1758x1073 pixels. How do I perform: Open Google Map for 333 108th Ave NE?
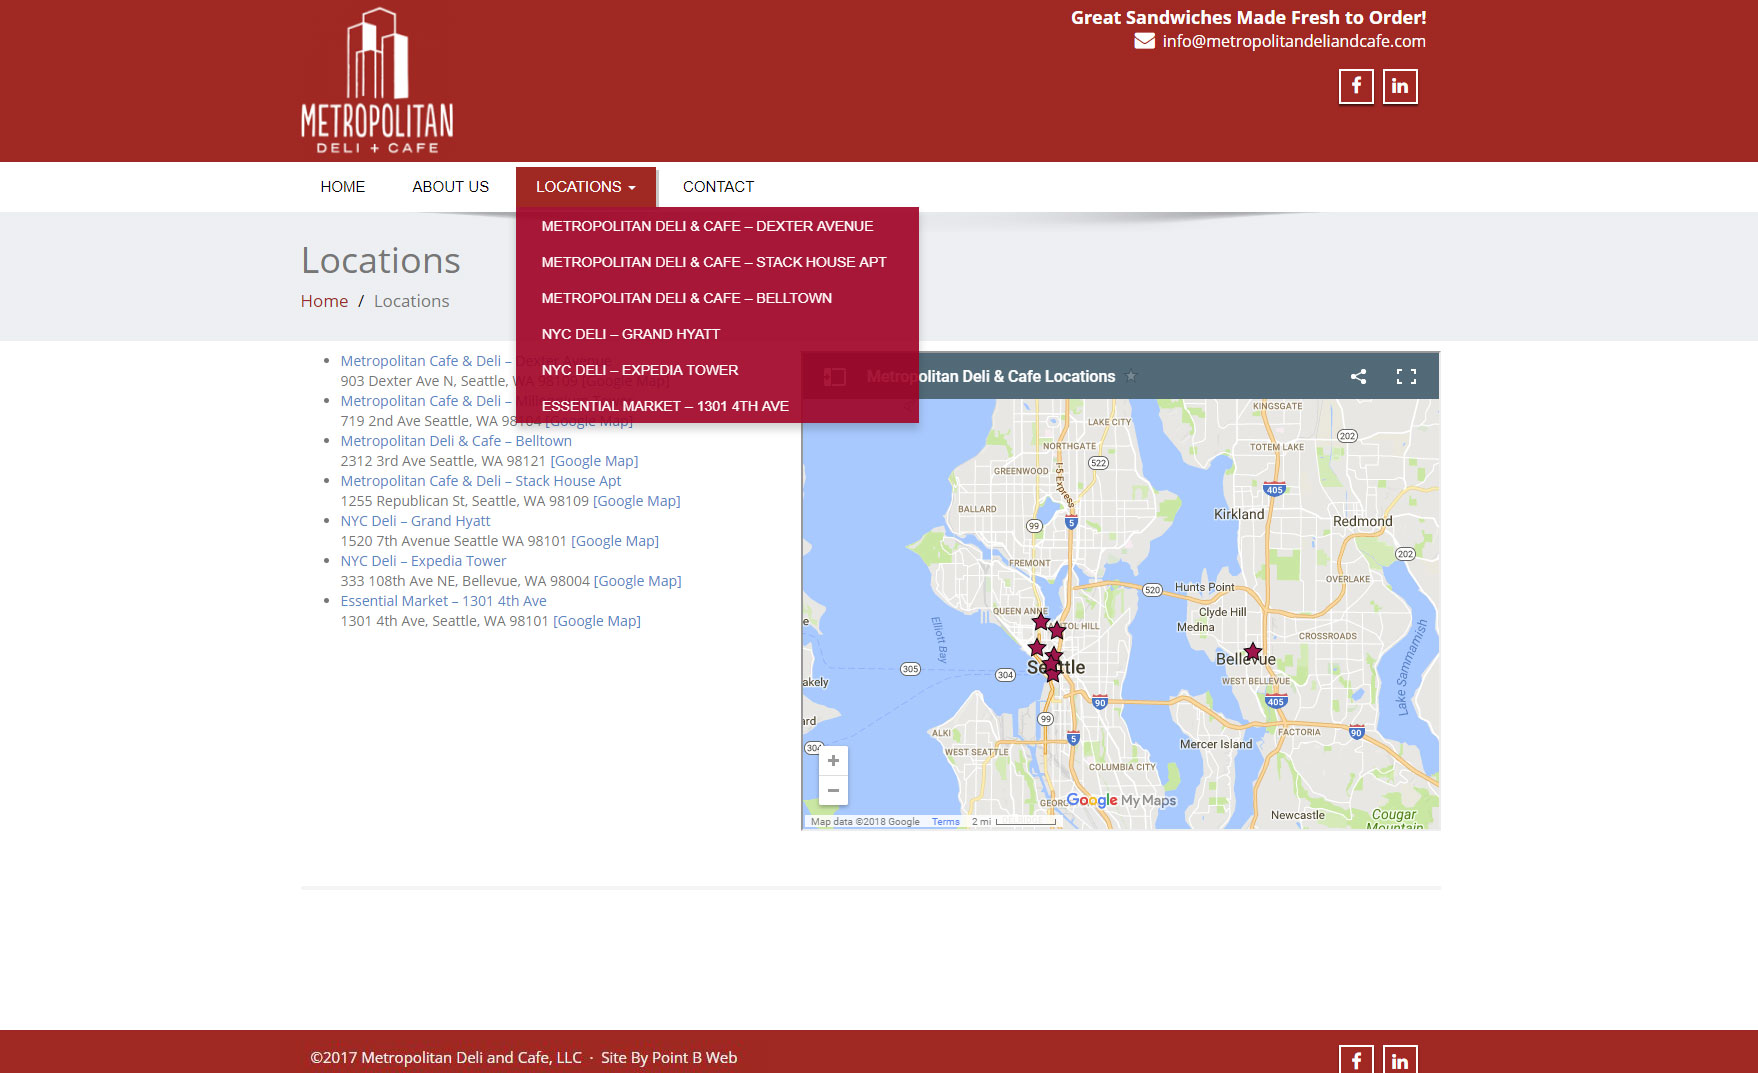click(638, 581)
